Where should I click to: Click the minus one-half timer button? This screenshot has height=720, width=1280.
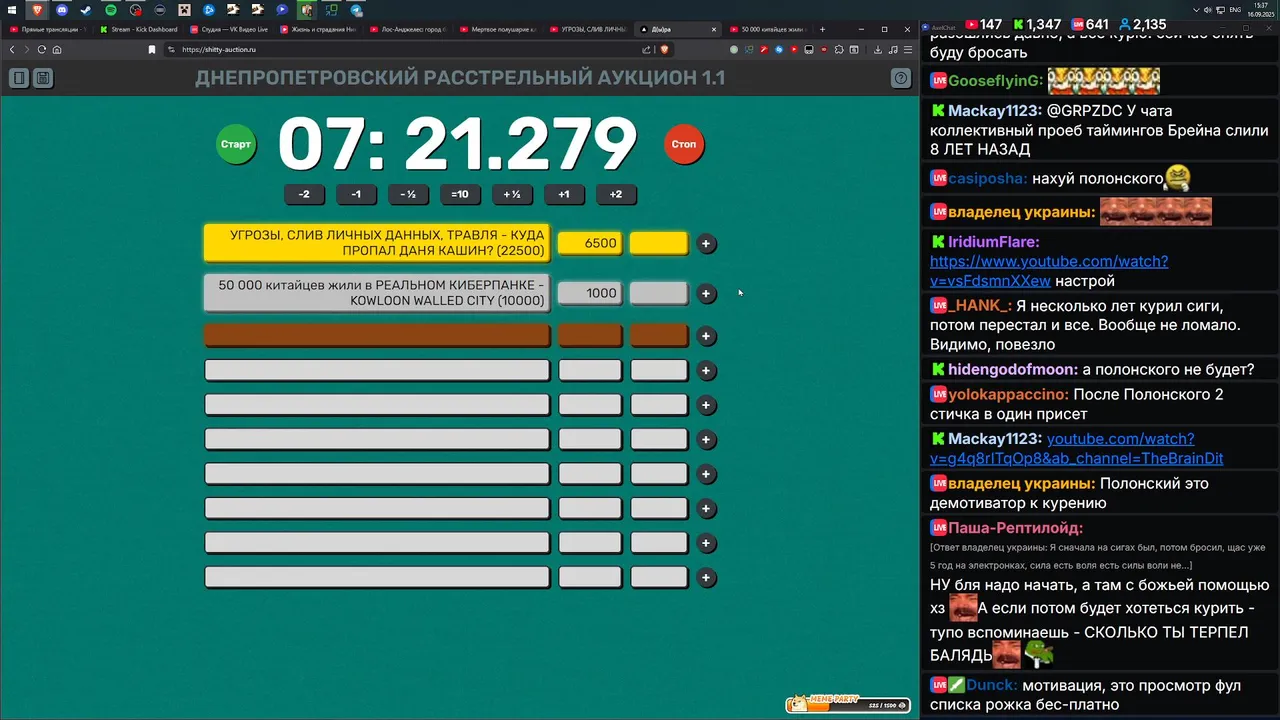[408, 194]
